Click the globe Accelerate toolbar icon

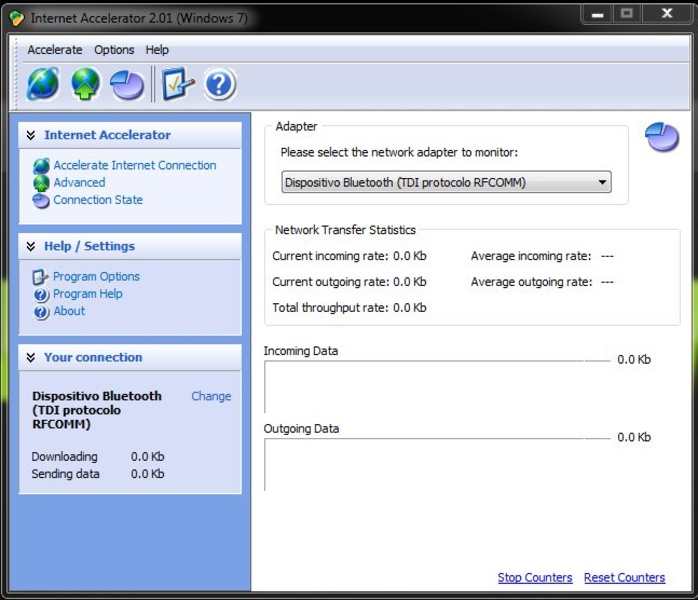43,85
